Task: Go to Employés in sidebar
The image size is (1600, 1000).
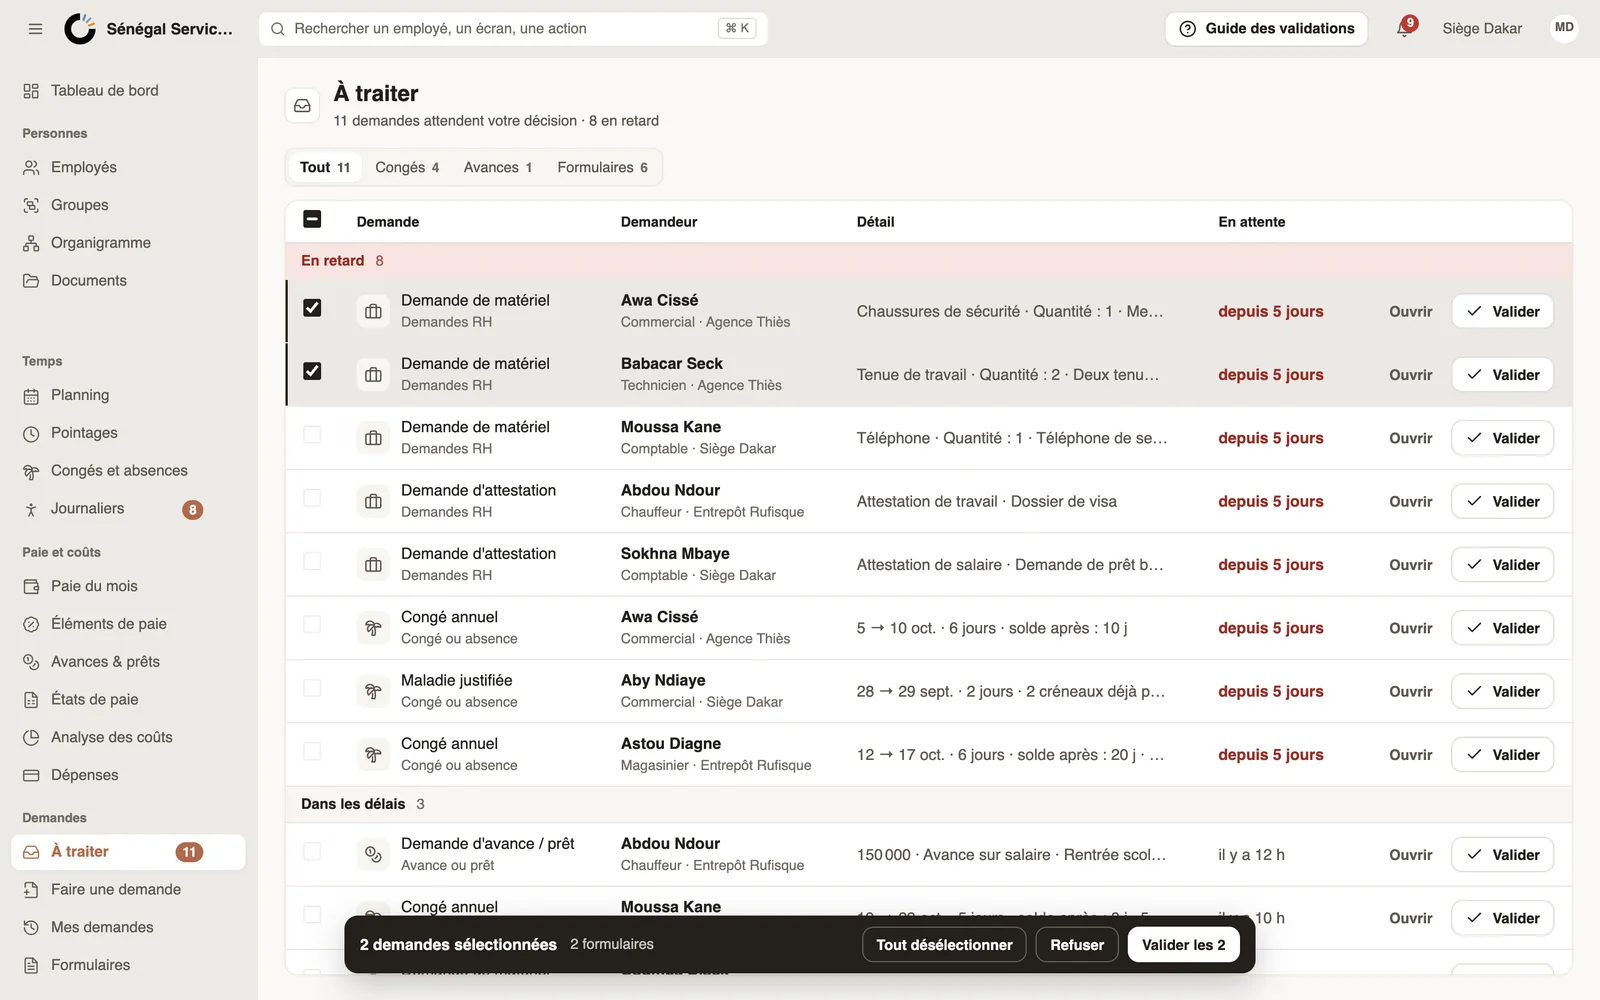Action: [x=128, y=167]
